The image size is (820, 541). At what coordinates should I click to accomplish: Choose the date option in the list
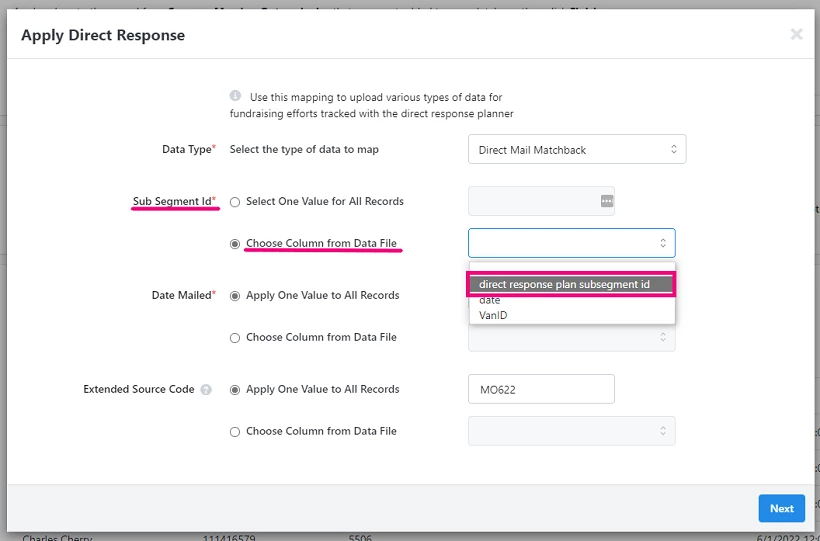click(572, 300)
